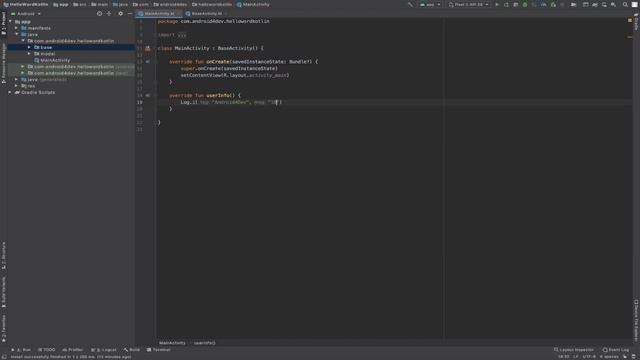Open the Pixel device selector dropdown
The width and height of the screenshot is (640, 360).
click(x=469, y=4)
